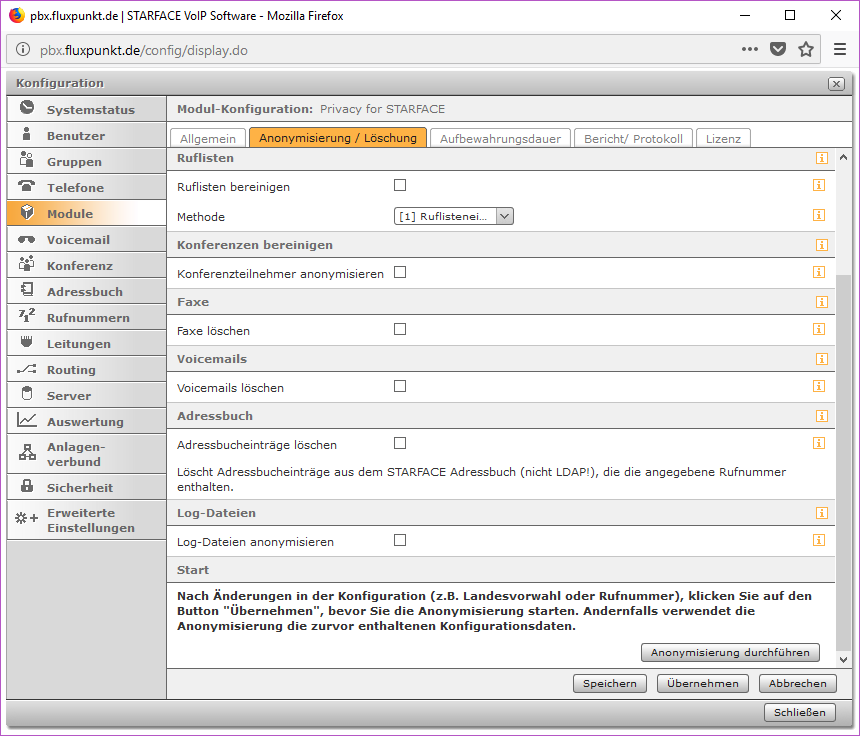Viewport: 860px width, 736px height.
Task: Go to the Gruppen section
Action: pyautogui.click(x=87, y=161)
